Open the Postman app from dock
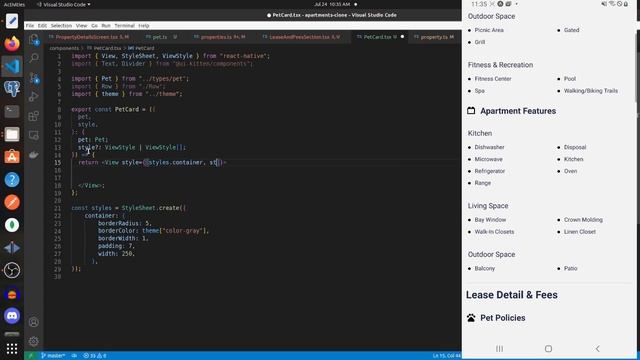Viewport: 640px width, 360px height. point(12,202)
